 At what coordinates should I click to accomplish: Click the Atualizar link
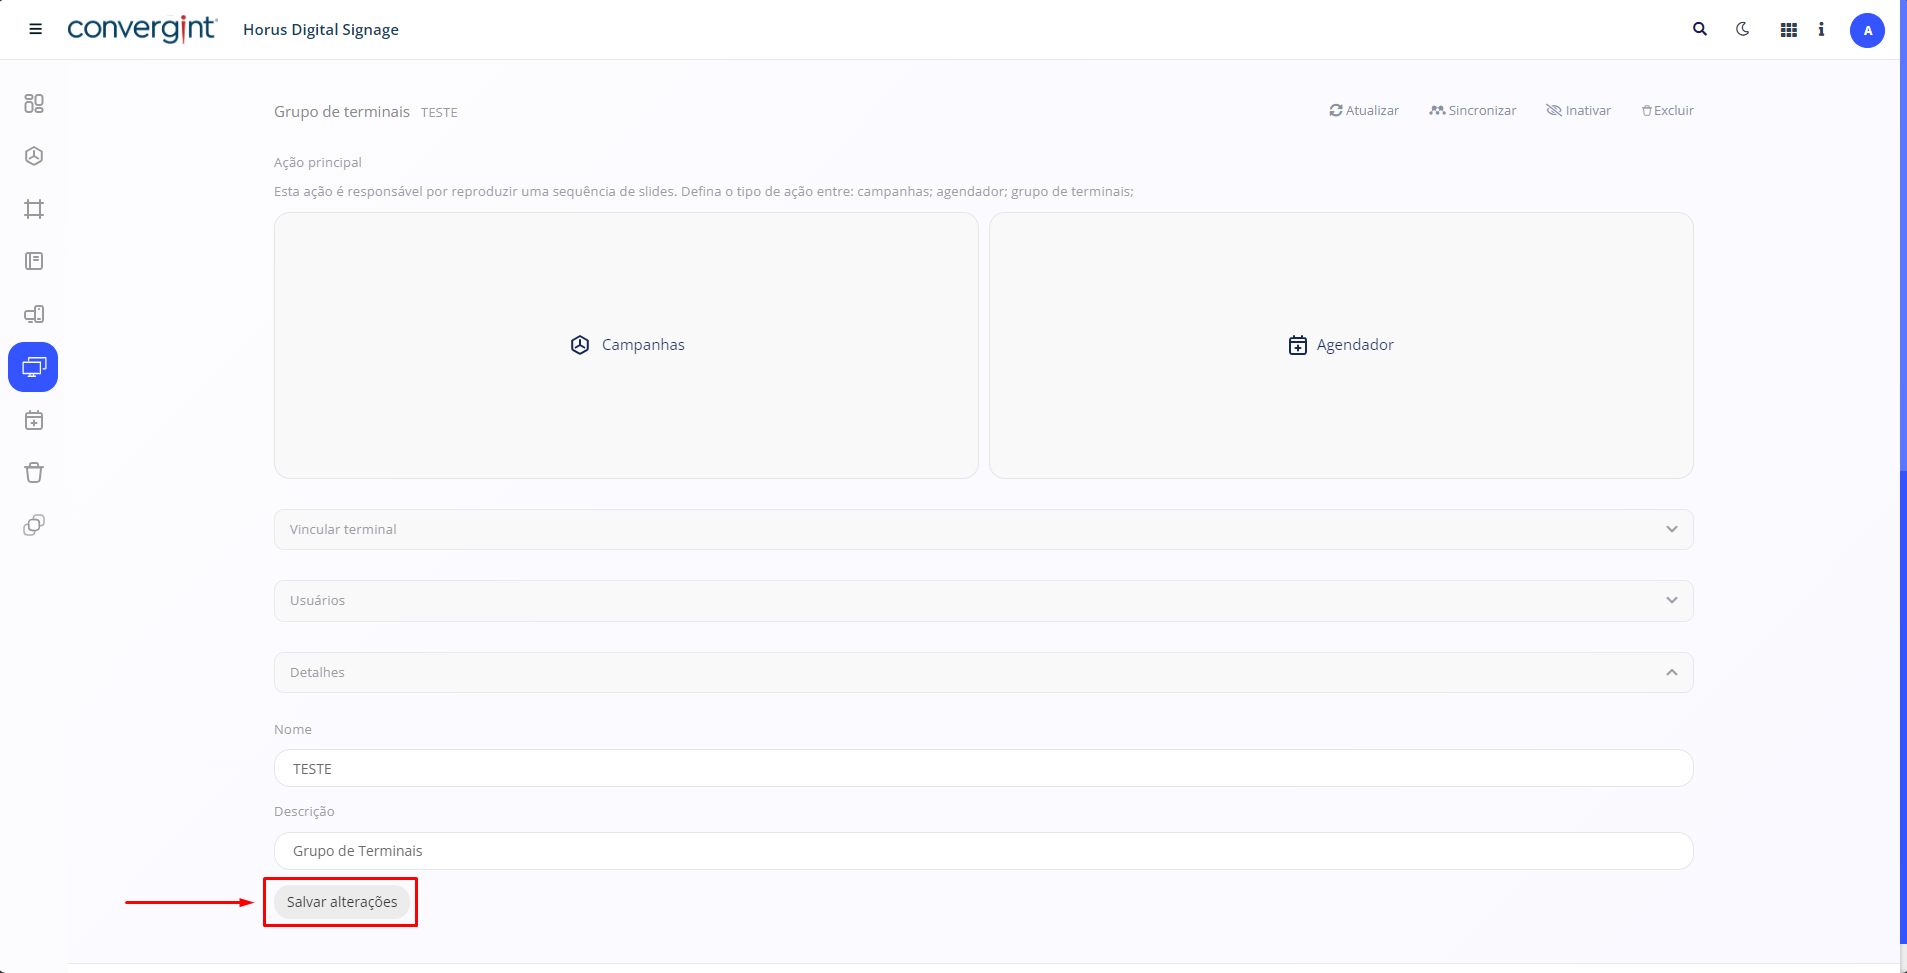[1363, 111]
